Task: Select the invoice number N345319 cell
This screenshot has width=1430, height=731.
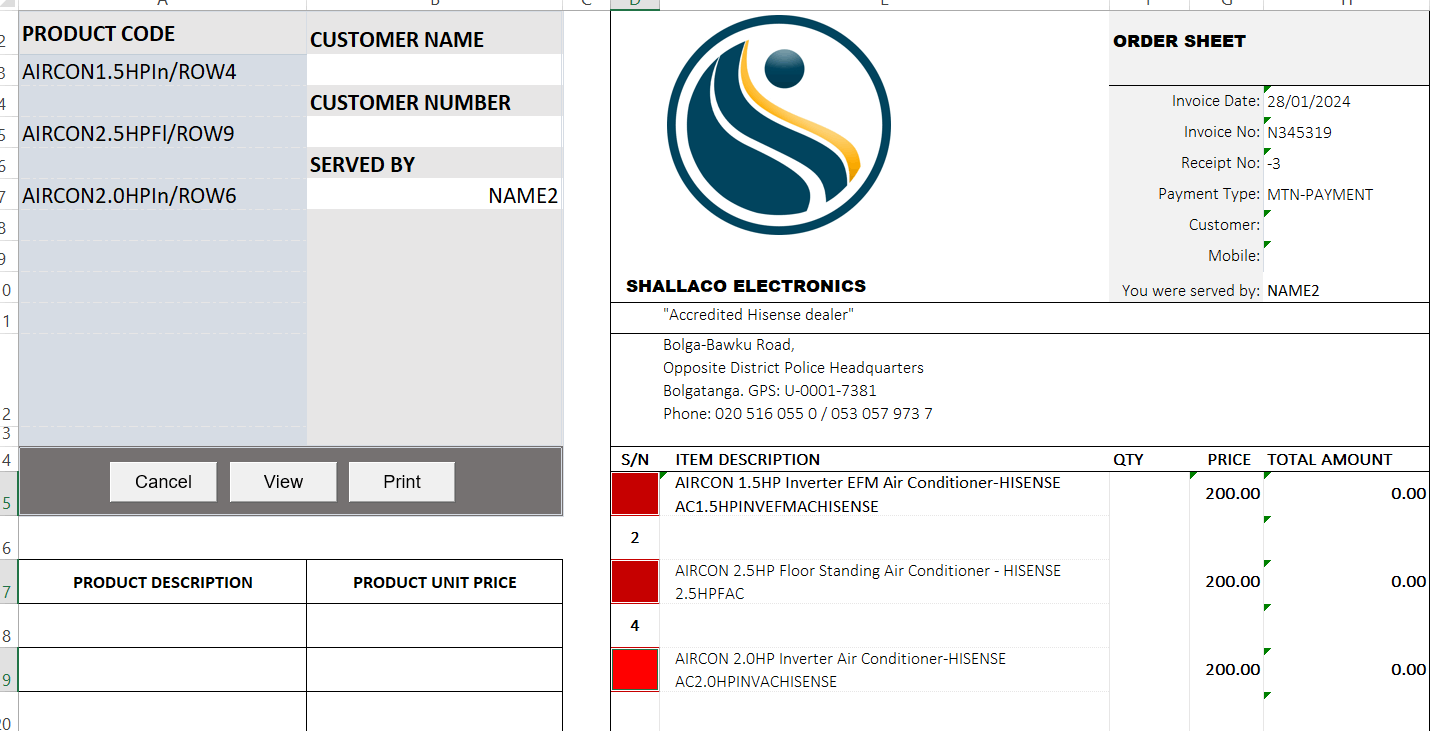Action: 1346,132
